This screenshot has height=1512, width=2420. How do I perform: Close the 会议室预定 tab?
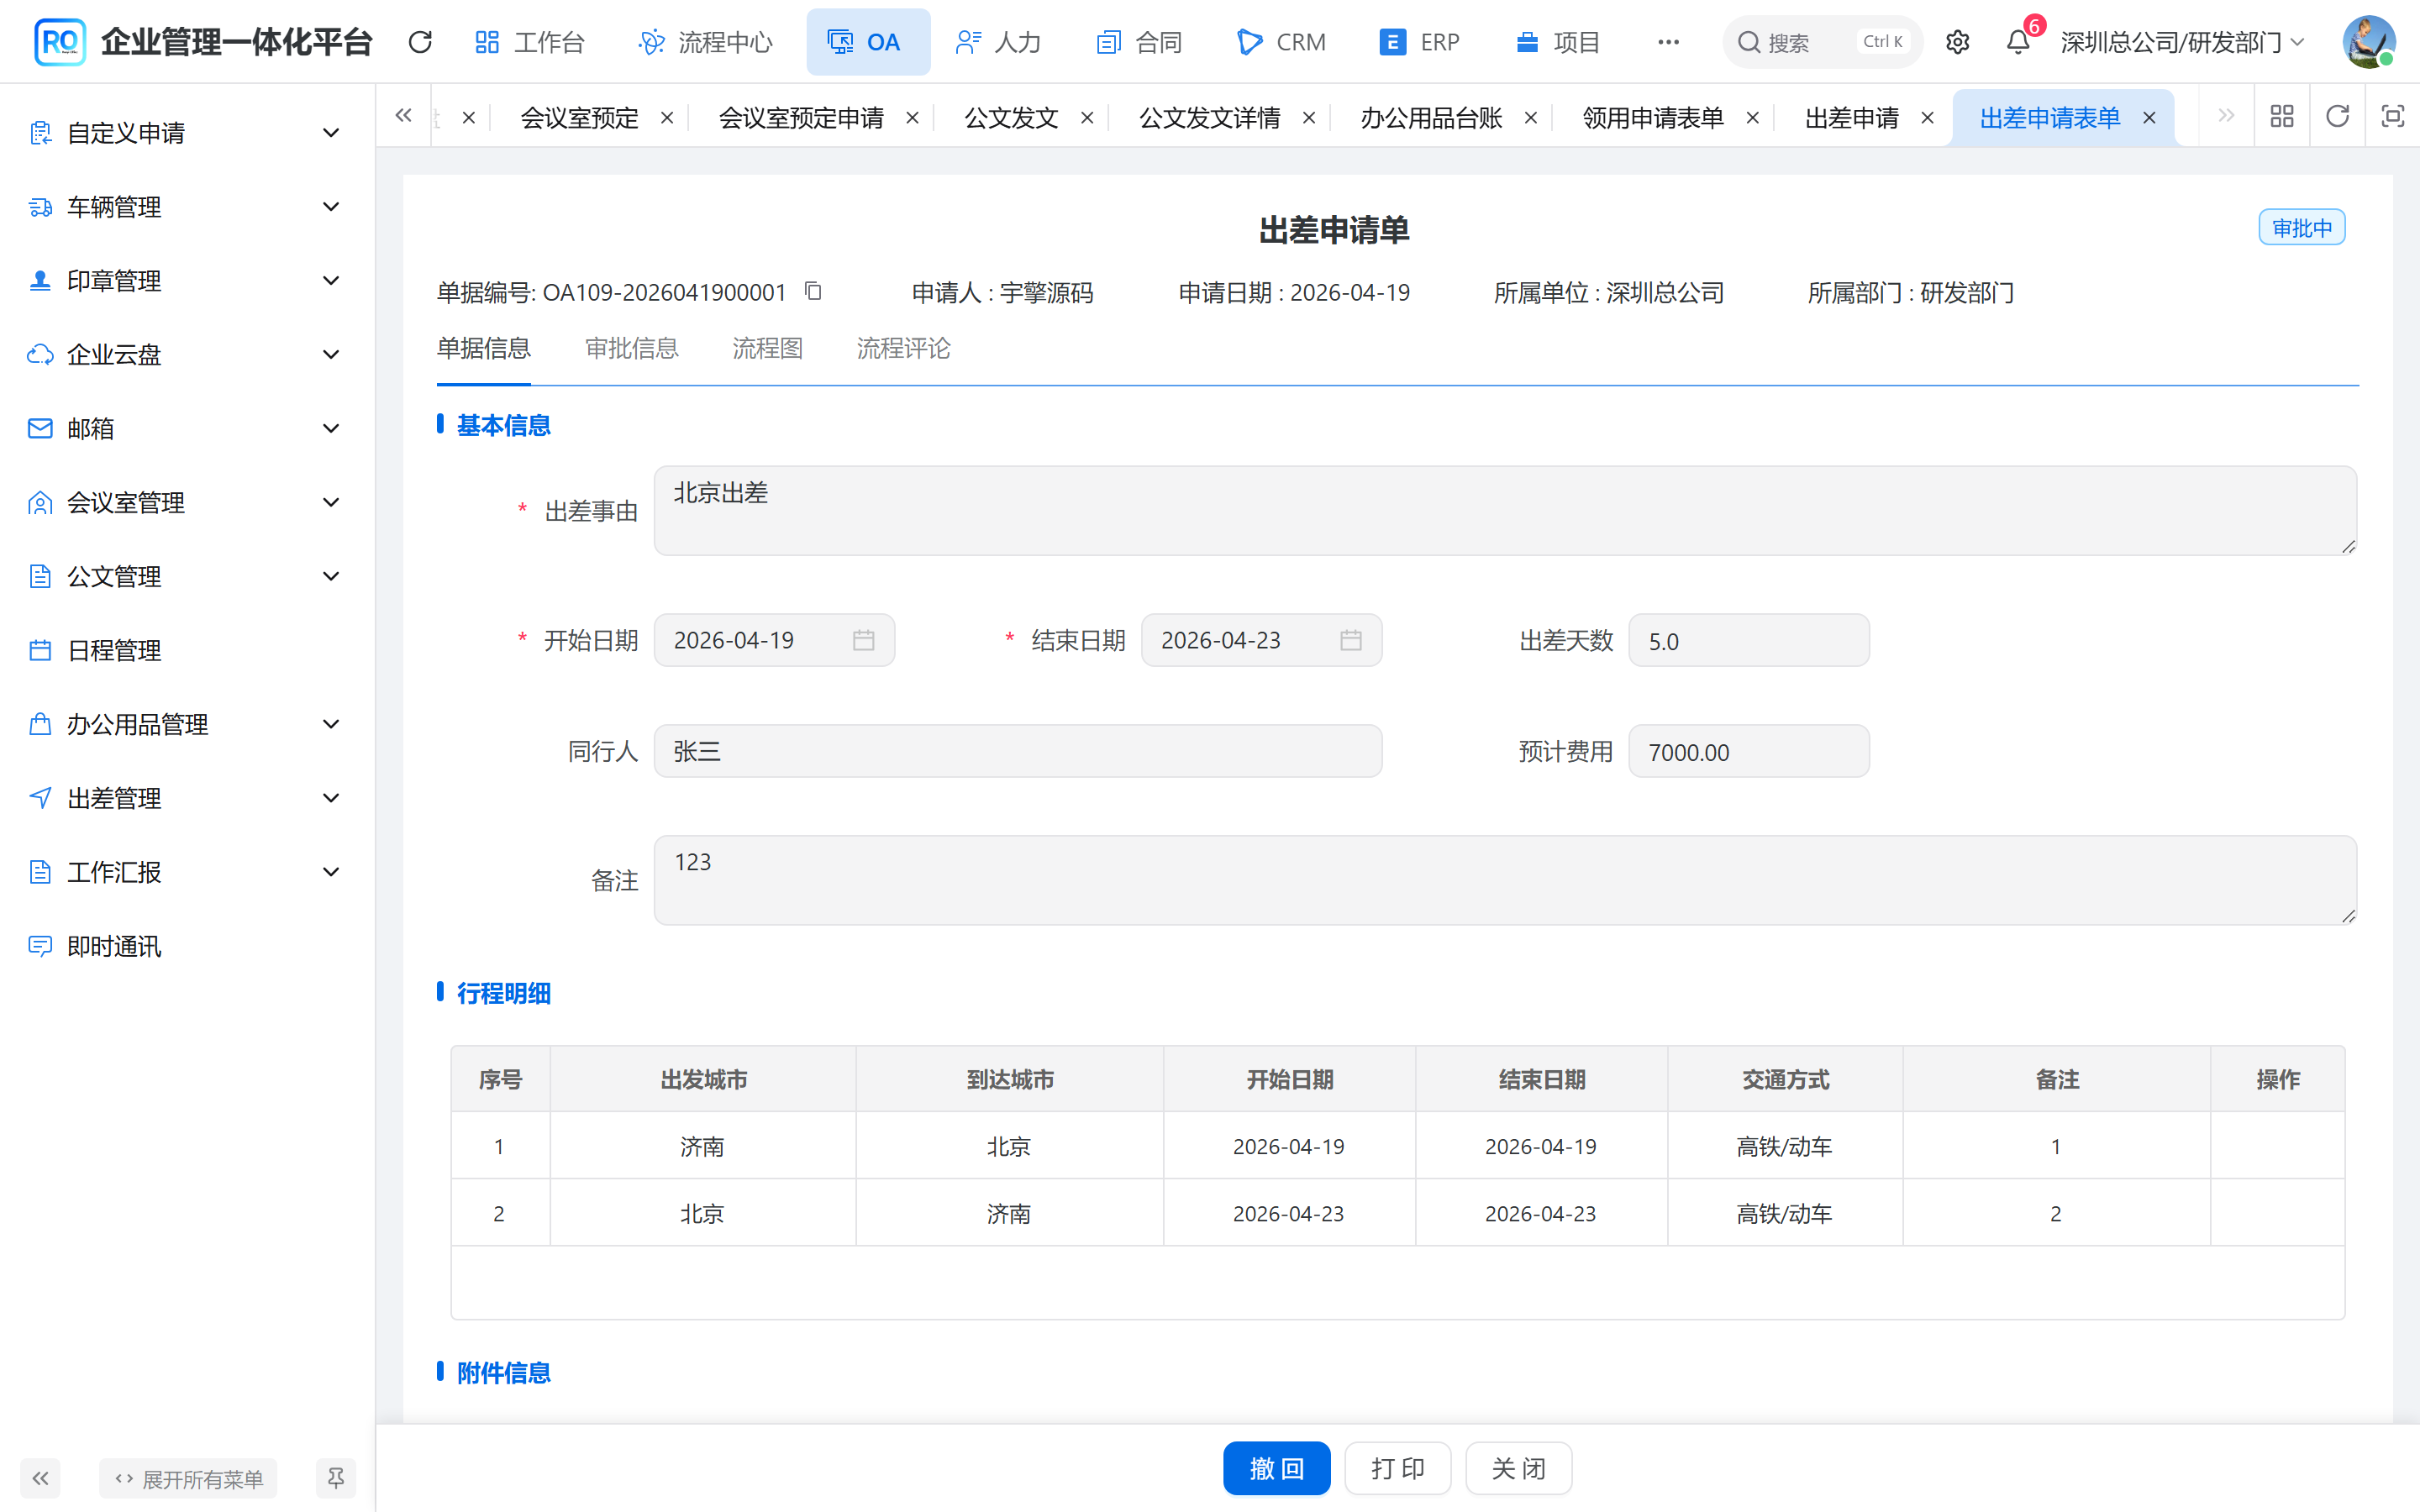pyautogui.click(x=667, y=118)
